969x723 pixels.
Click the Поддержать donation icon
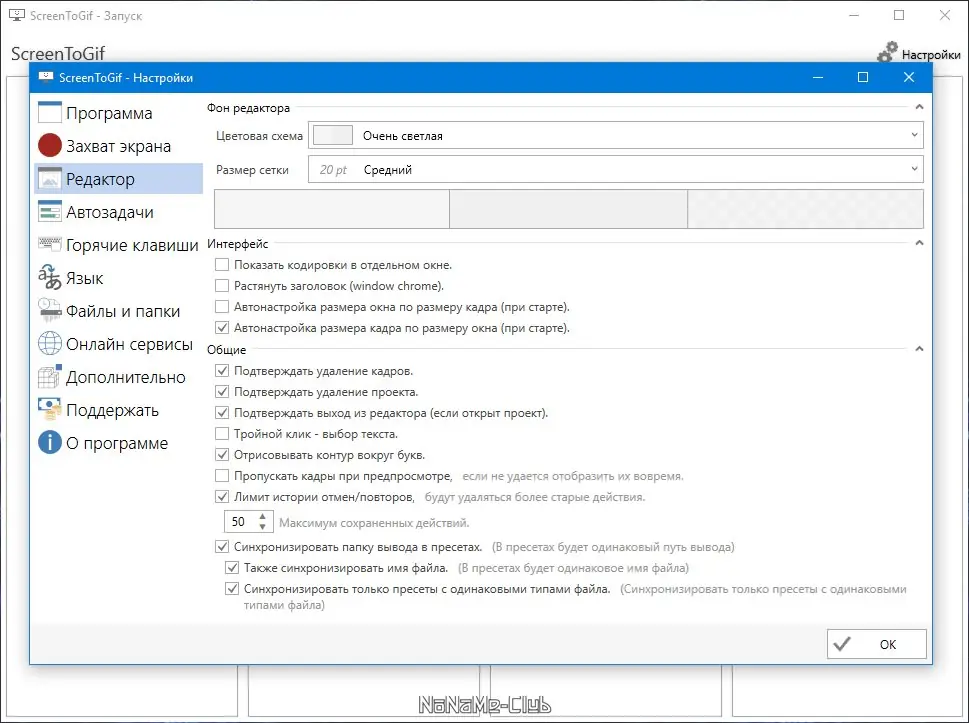click(49, 409)
